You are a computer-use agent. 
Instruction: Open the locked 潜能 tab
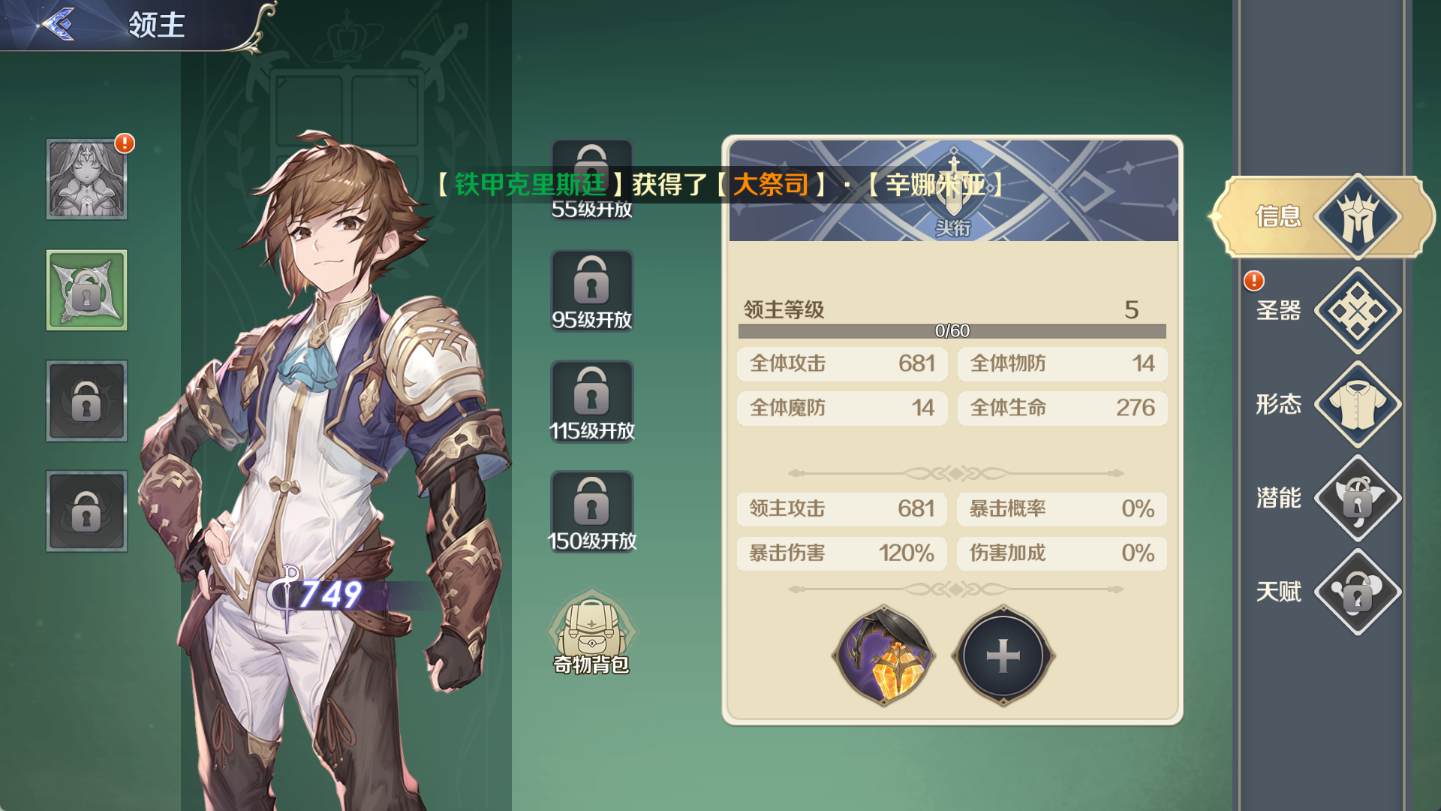pos(1320,498)
